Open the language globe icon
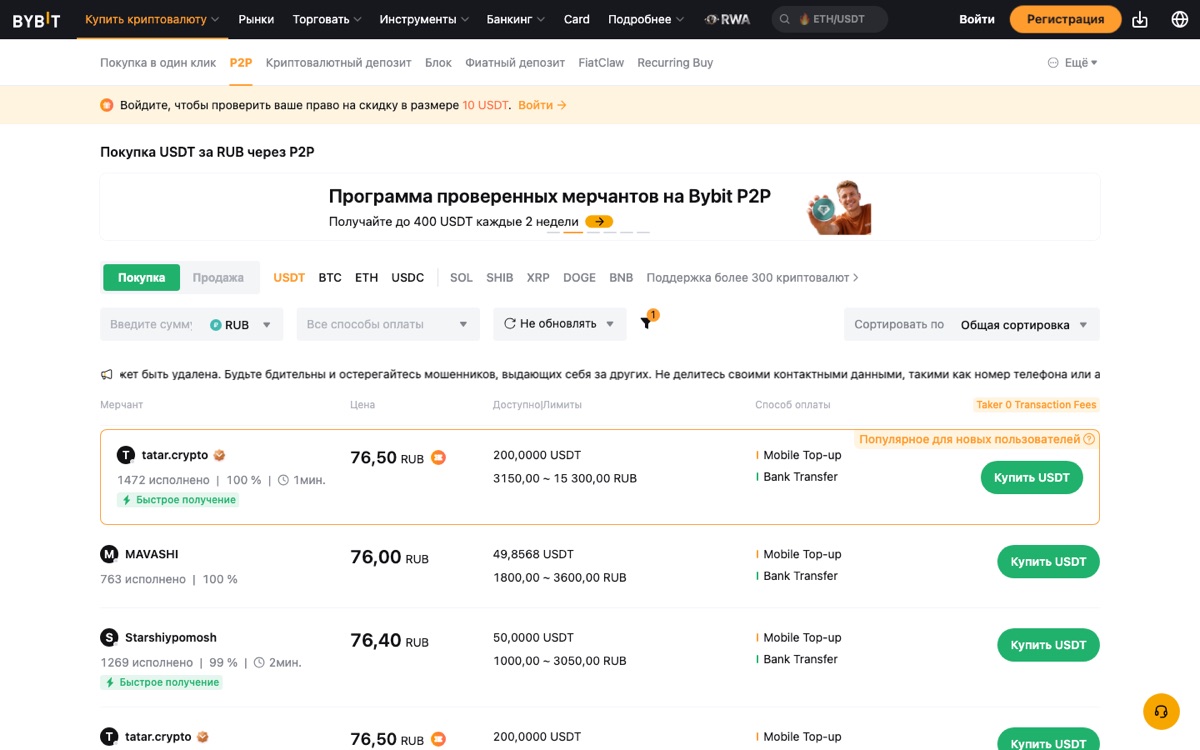The height and width of the screenshot is (750, 1200). click(x=1180, y=19)
